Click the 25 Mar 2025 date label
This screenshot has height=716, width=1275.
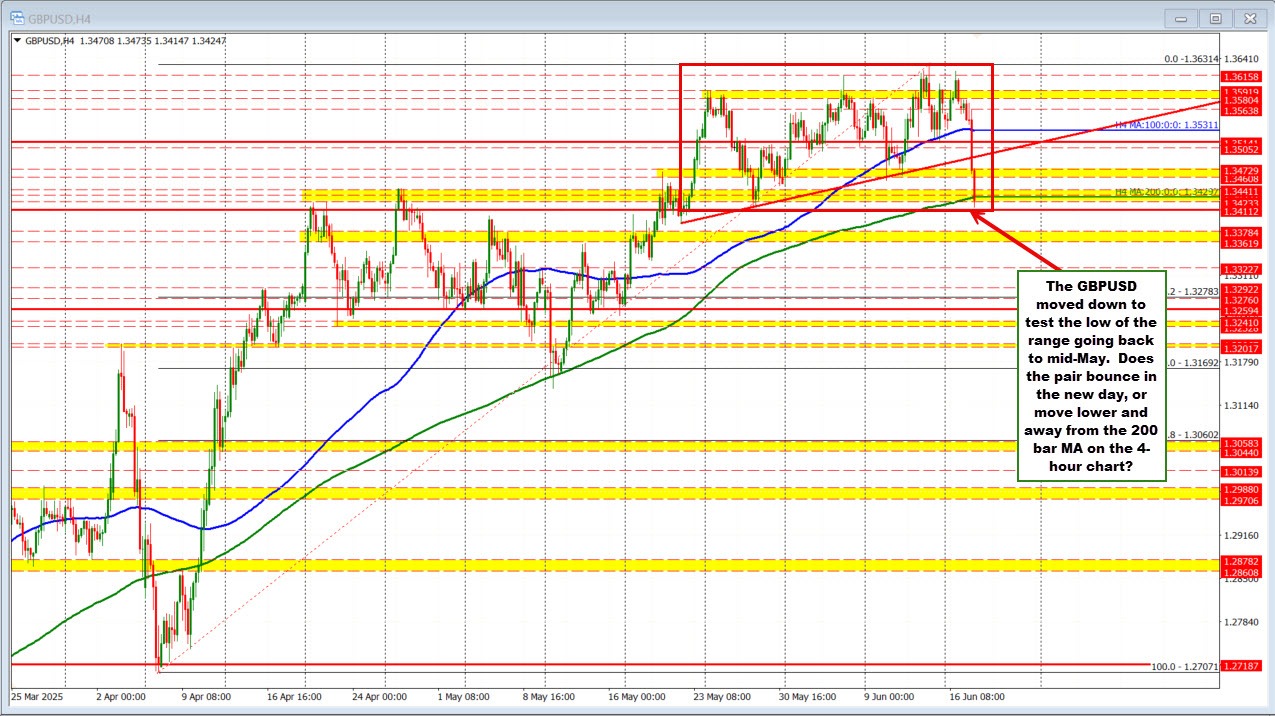point(37,696)
